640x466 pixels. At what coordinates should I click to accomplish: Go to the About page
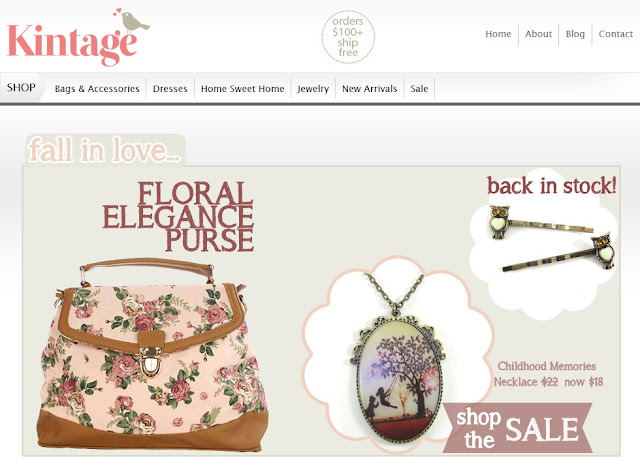coord(538,34)
